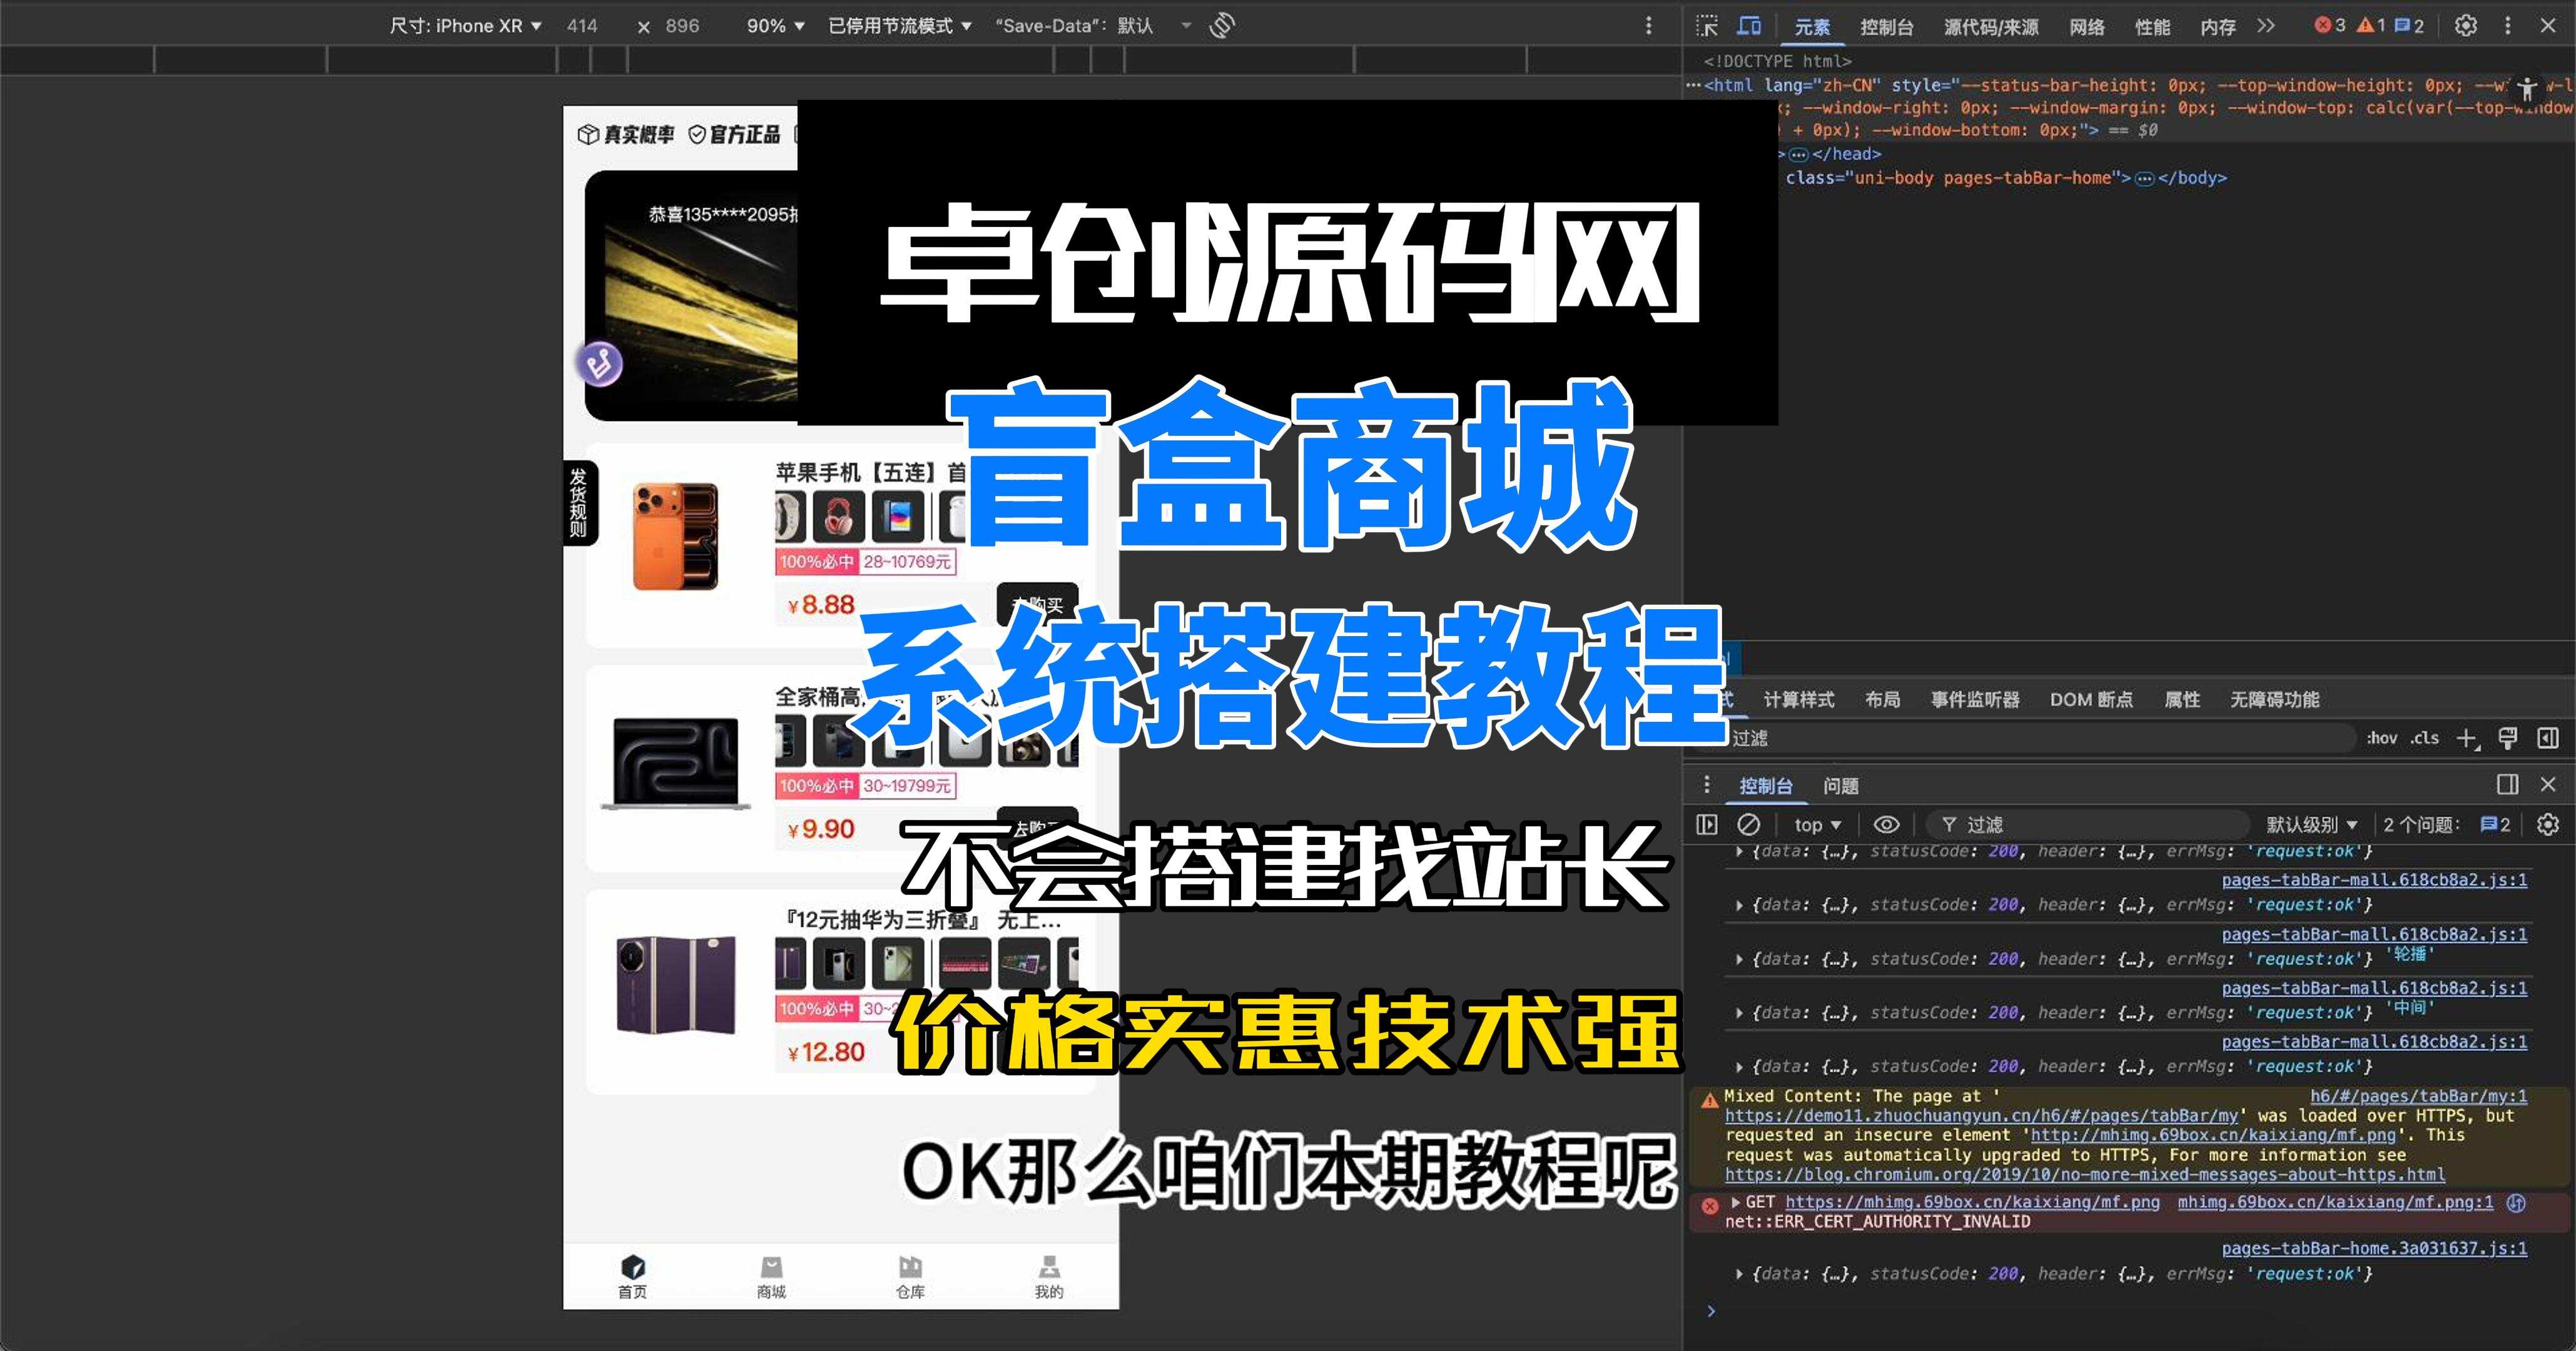Click the 过滤 console filter input field
The height and width of the screenshot is (1351, 2576).
2090,824
